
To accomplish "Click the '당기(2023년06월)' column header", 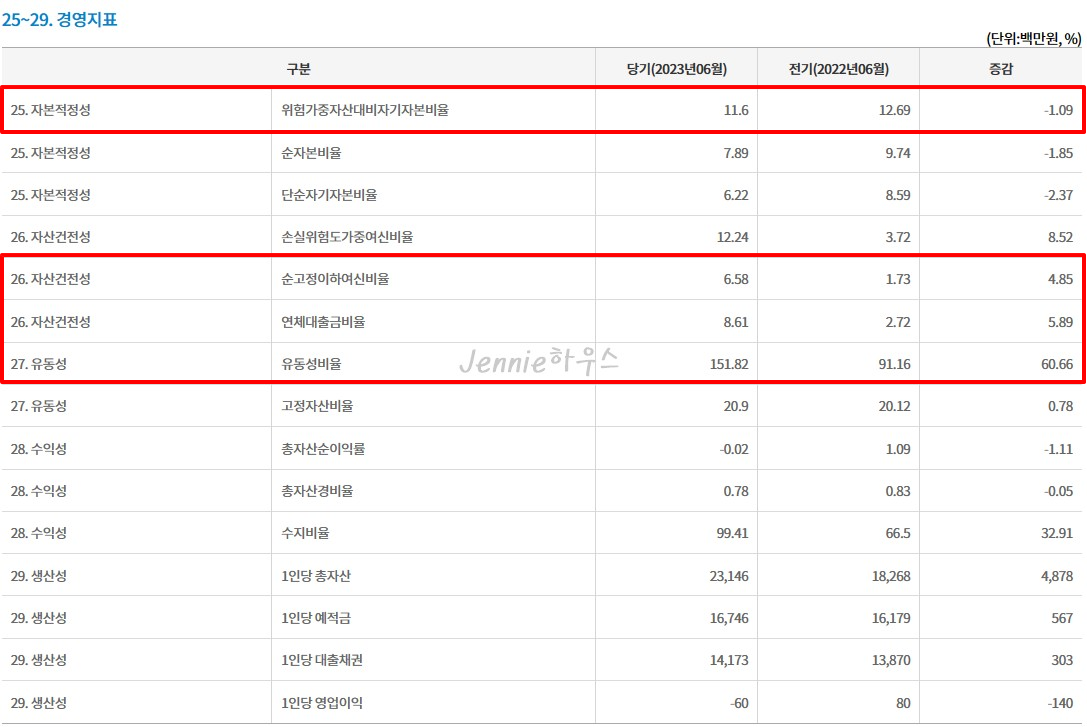I will [x=677, y=69].
